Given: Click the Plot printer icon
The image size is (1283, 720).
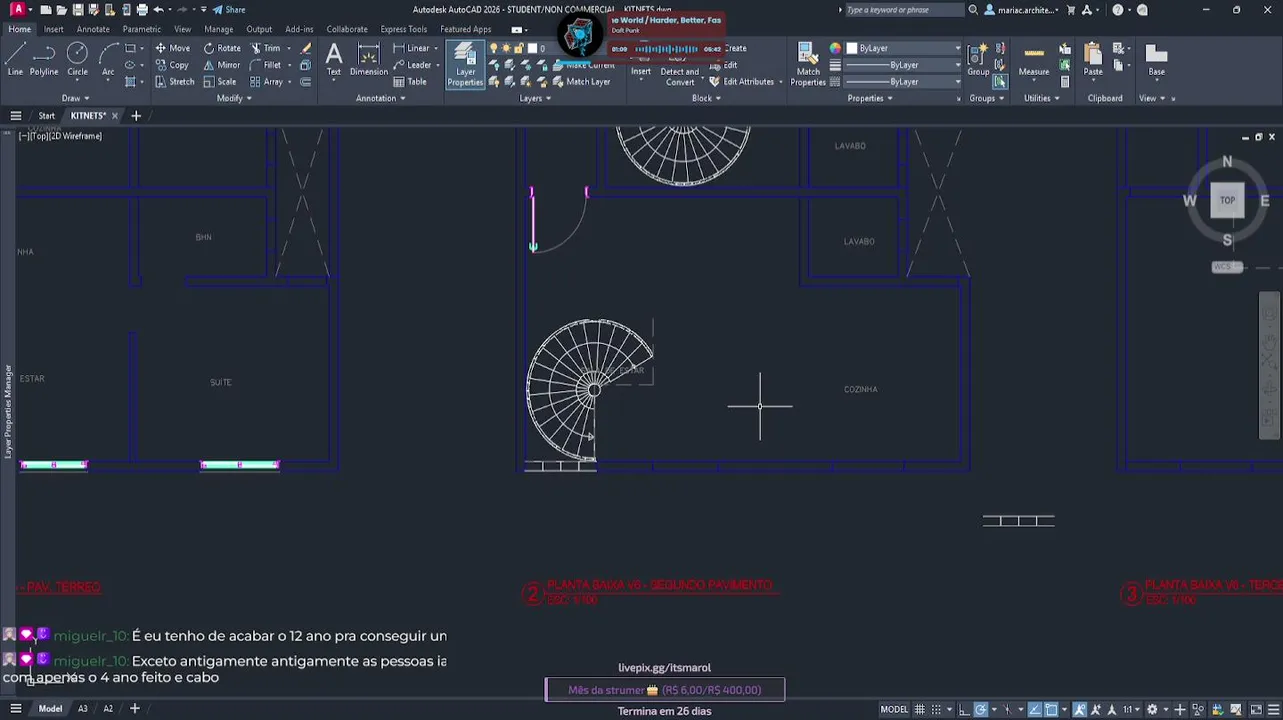Looking at the screenshot, I should pyautogui.click(x=142, y=10).
